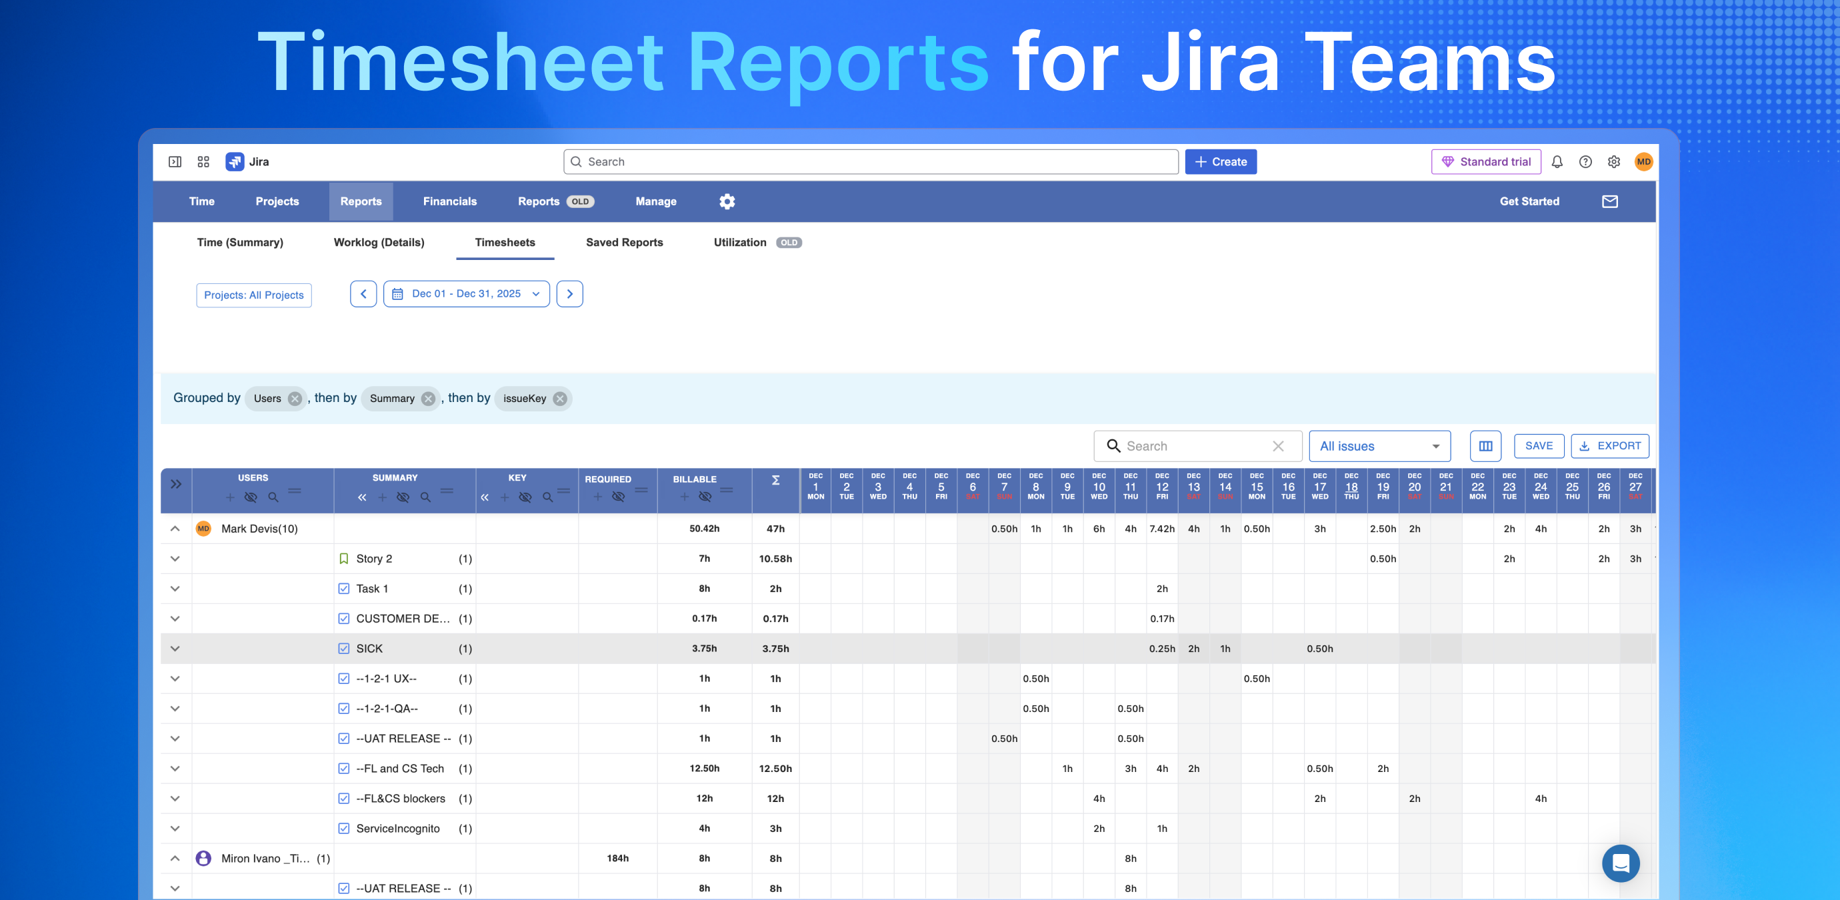Image resolution: width=1840 pixels, height=900 pixels.
Task: Click the Create button
Action: (x=1220, y=161)
